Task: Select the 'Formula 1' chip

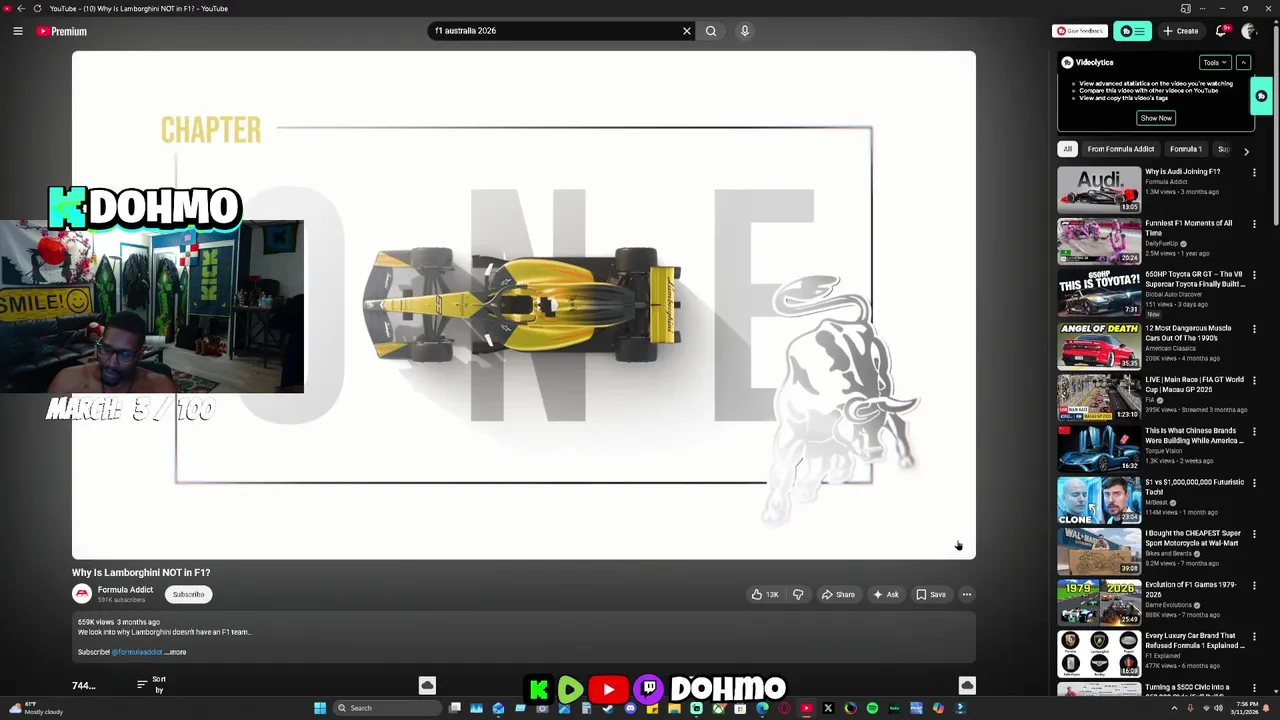Action: tap(1186, 149)
